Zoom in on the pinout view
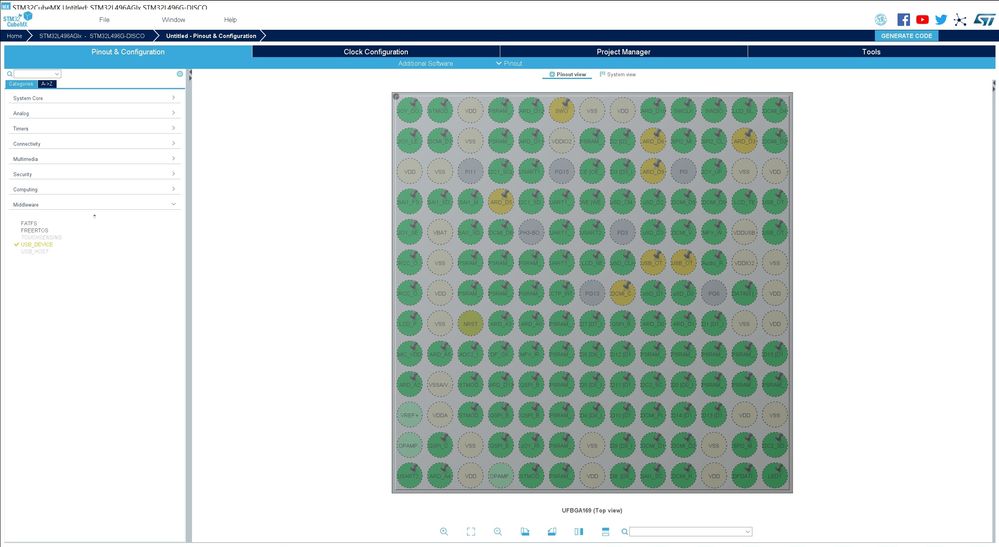The height and width of the screenshot is (547, 999). (443, 532)
